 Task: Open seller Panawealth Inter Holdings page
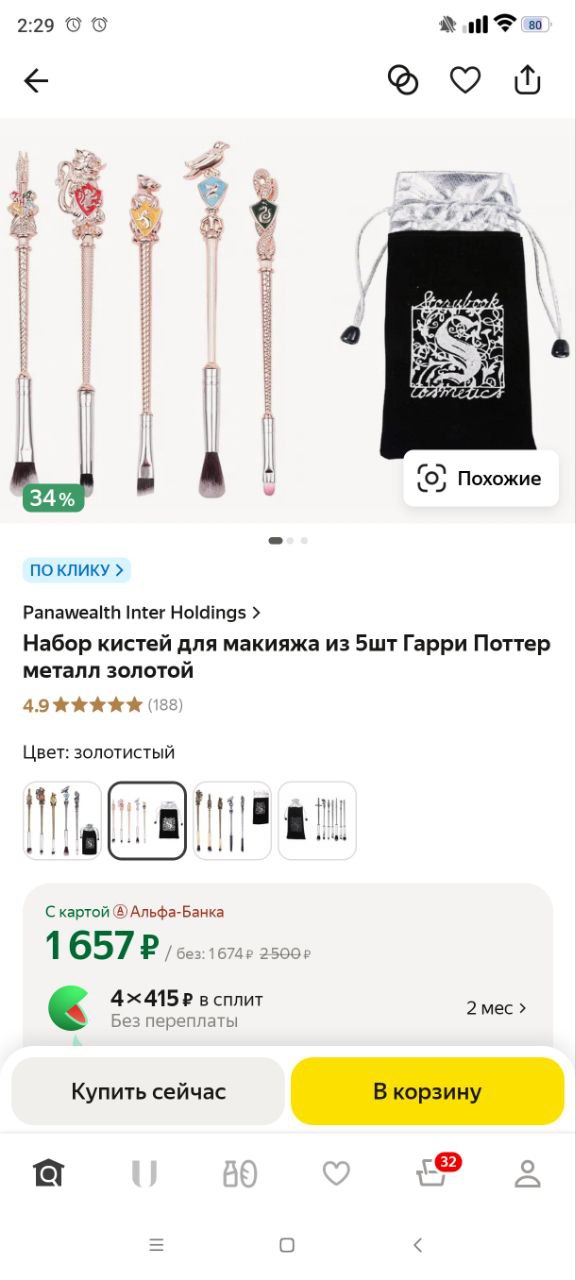tap(142, 612)
